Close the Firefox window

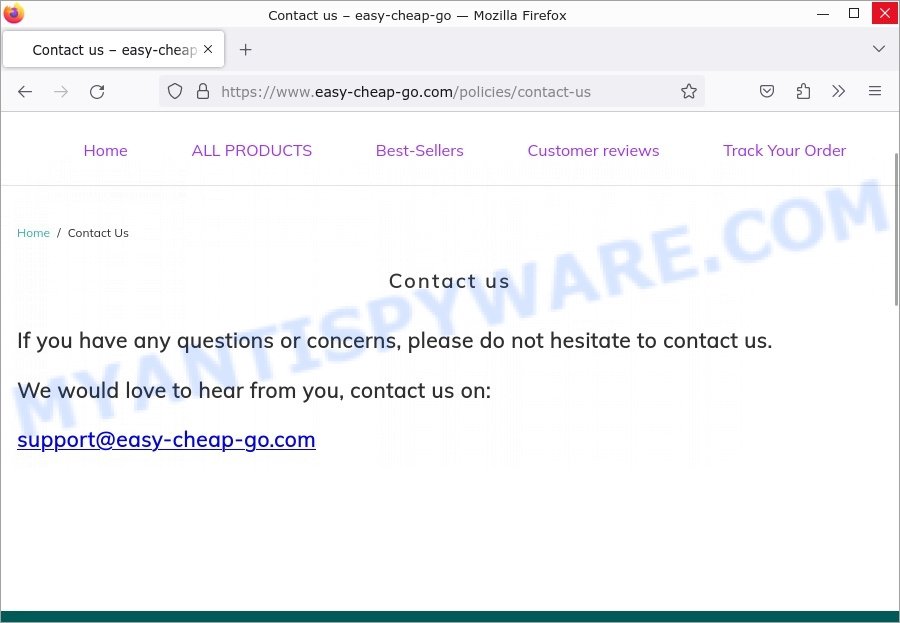(885, 13)
